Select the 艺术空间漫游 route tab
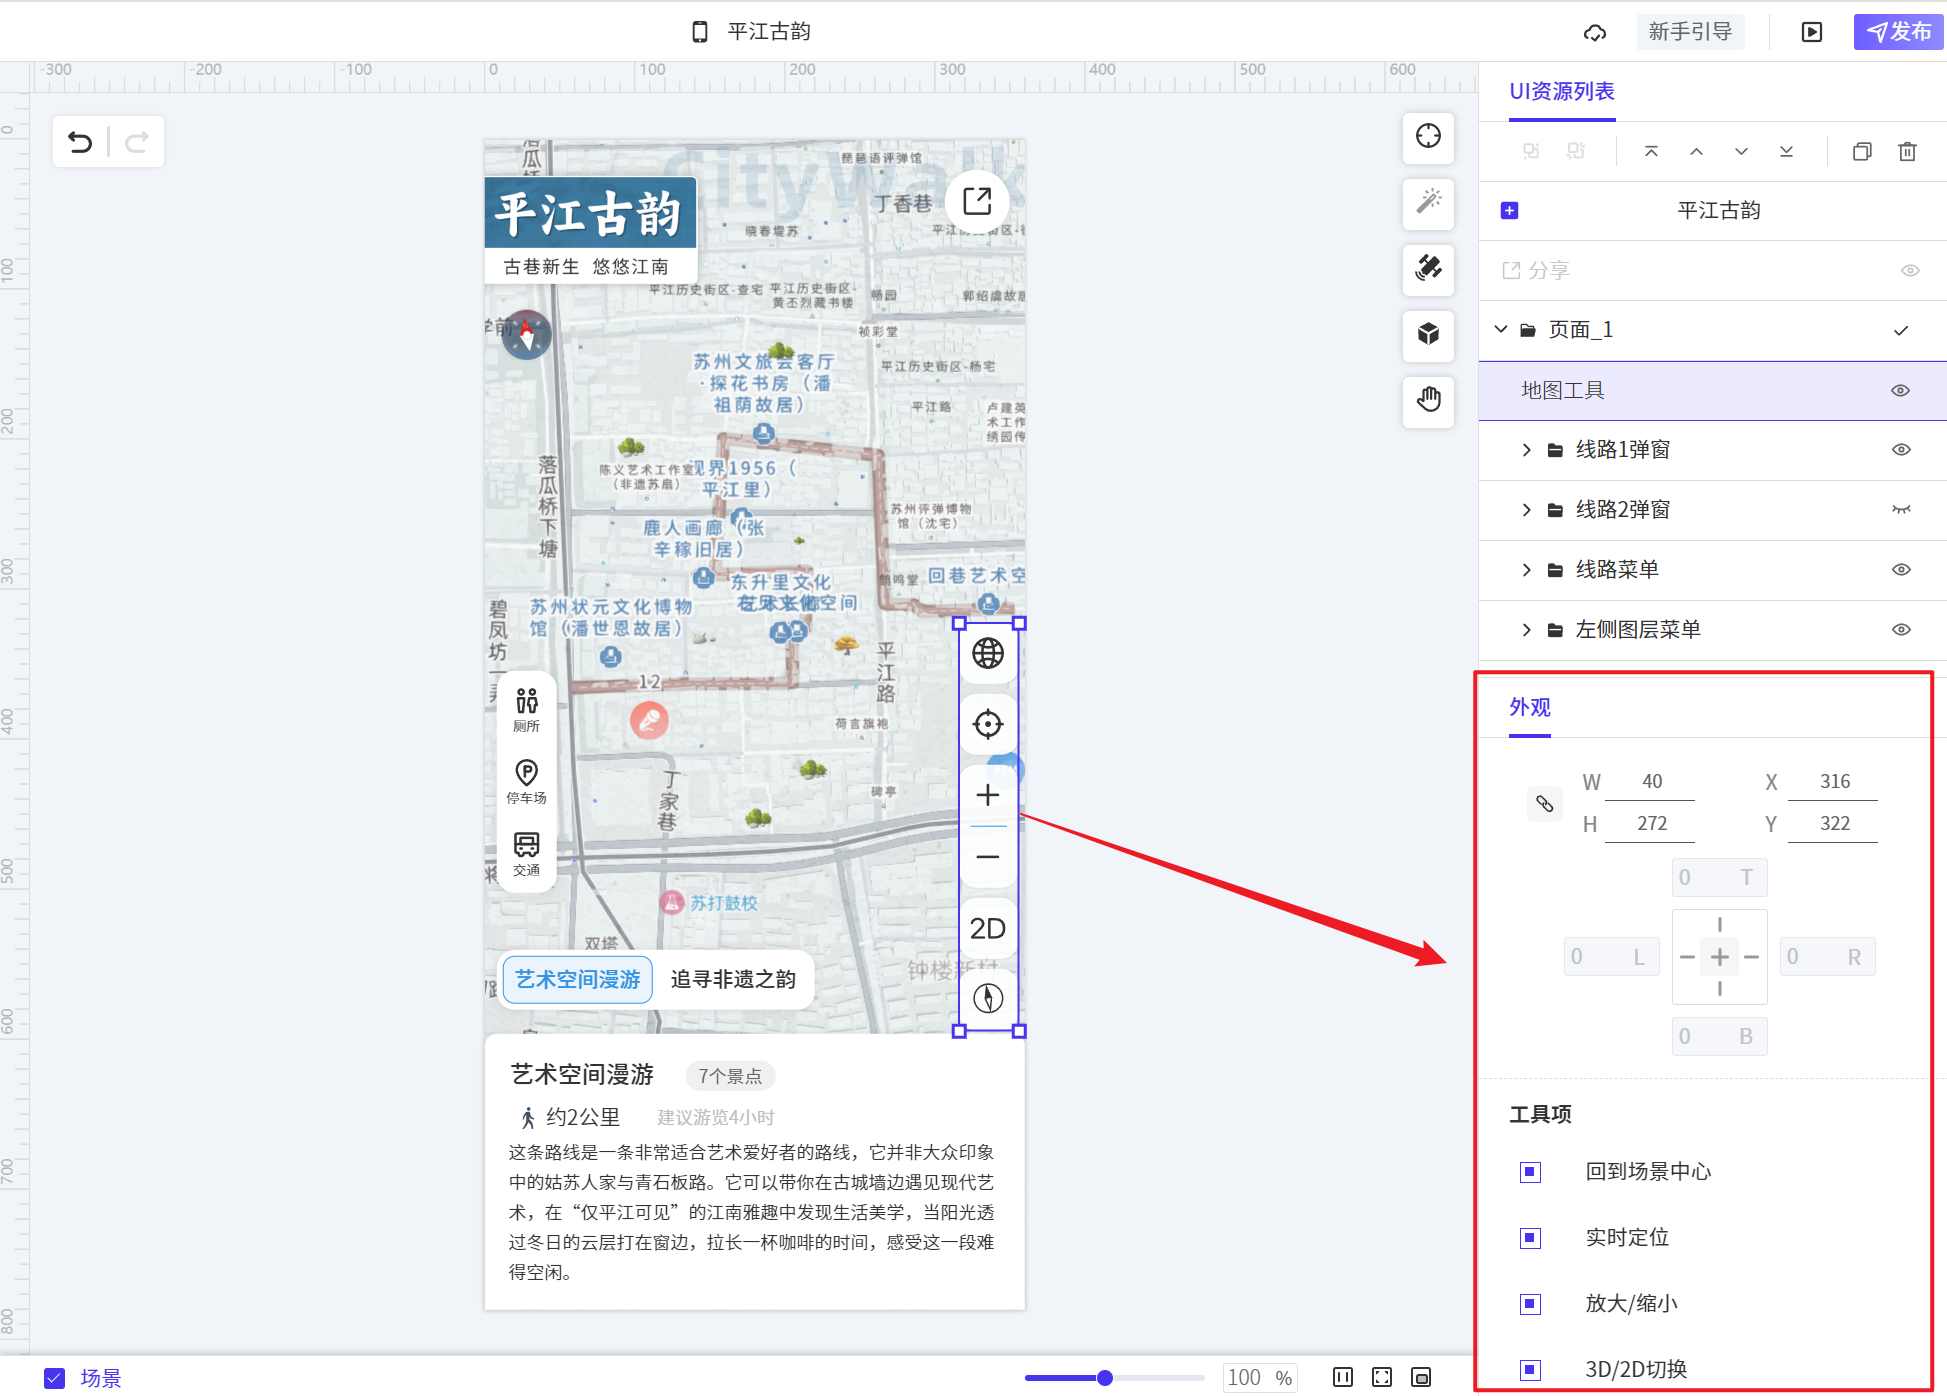 (577, 979)
